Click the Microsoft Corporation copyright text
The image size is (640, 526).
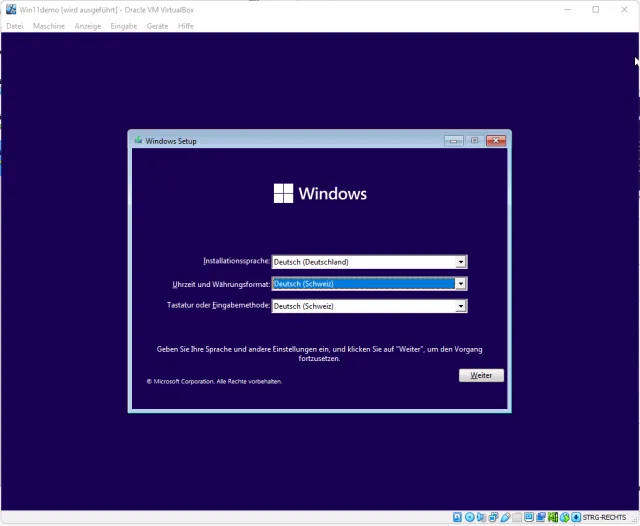coord(214,382)
